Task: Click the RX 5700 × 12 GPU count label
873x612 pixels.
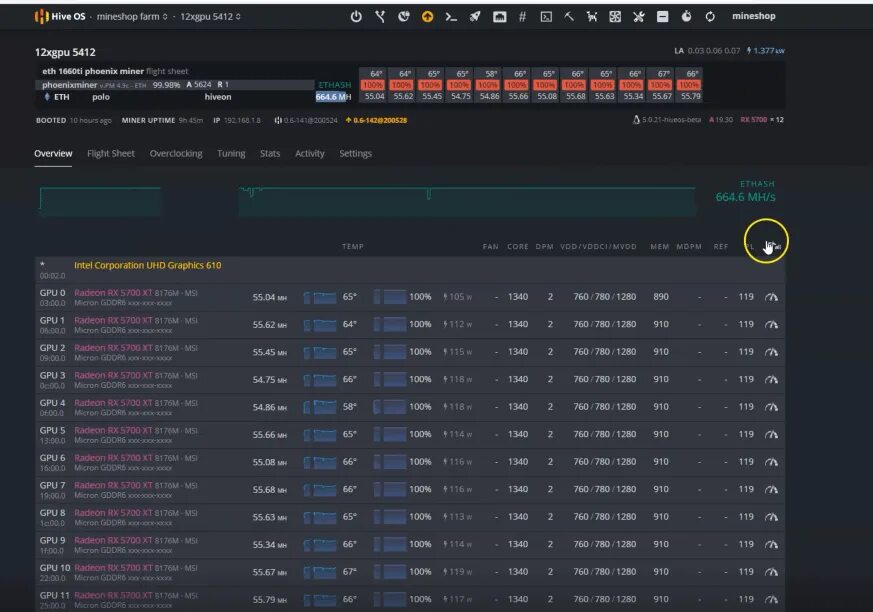Action: click(x=762, y=120)
